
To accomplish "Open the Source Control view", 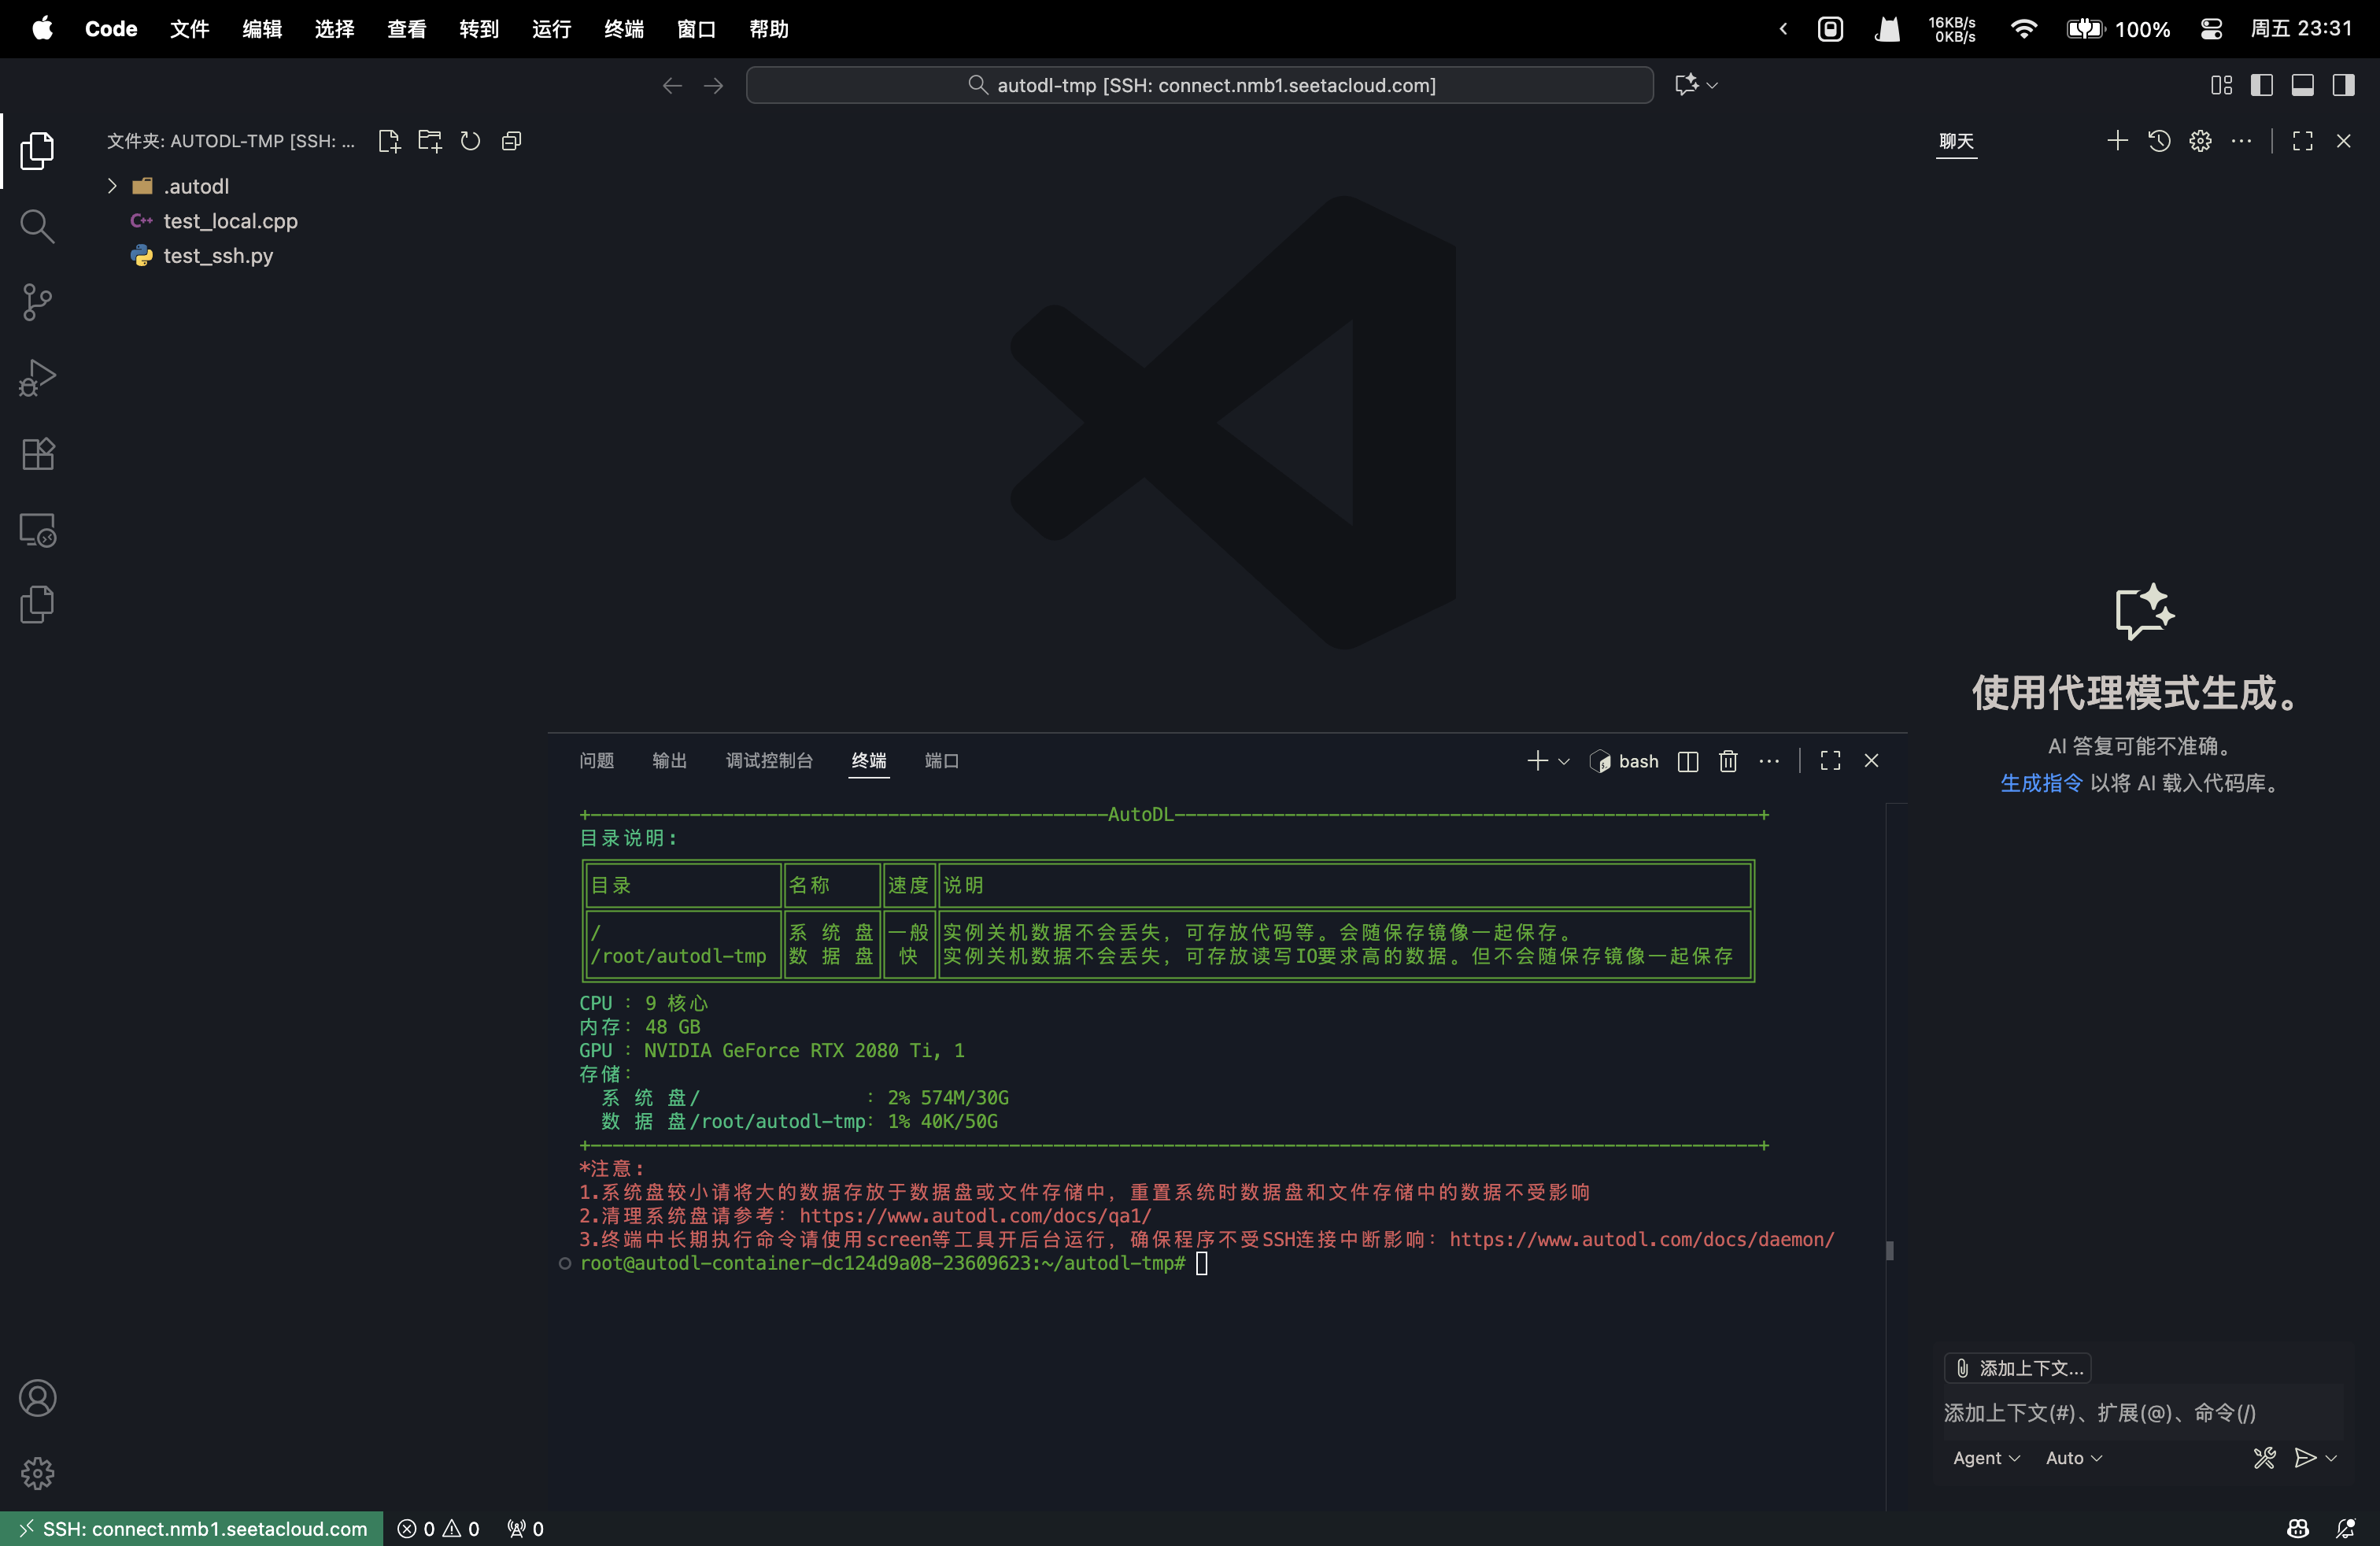I will coord(37,302).
